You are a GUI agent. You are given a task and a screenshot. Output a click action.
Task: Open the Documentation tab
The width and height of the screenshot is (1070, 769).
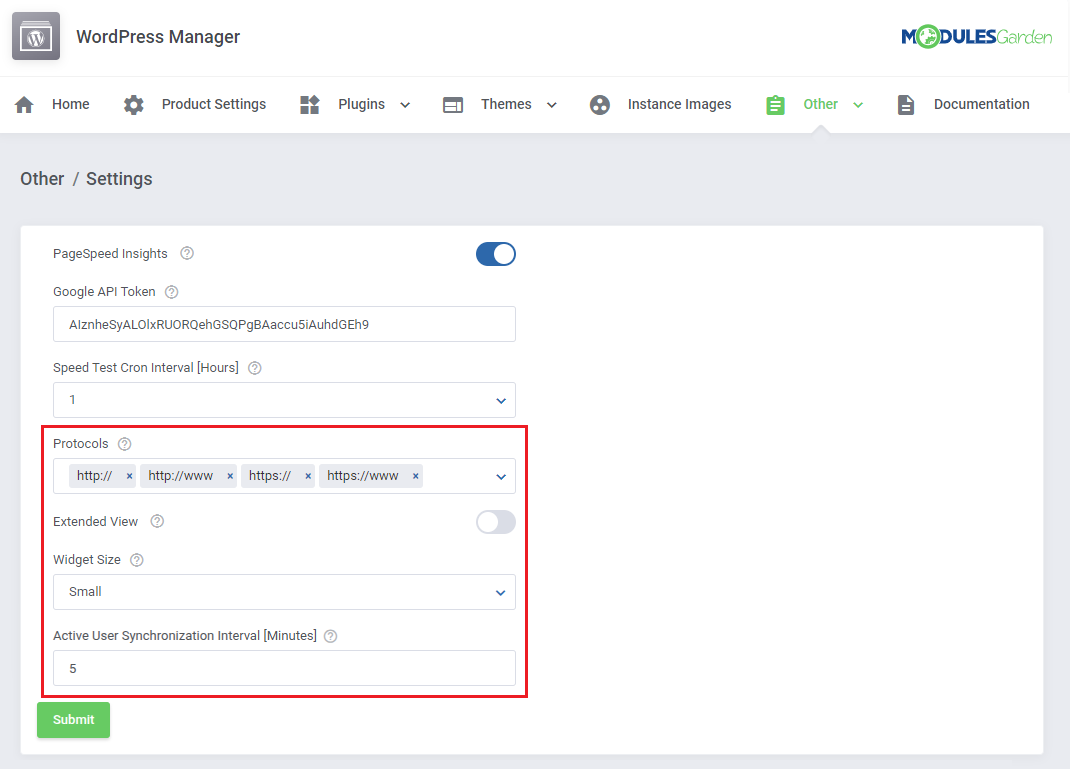981,104
